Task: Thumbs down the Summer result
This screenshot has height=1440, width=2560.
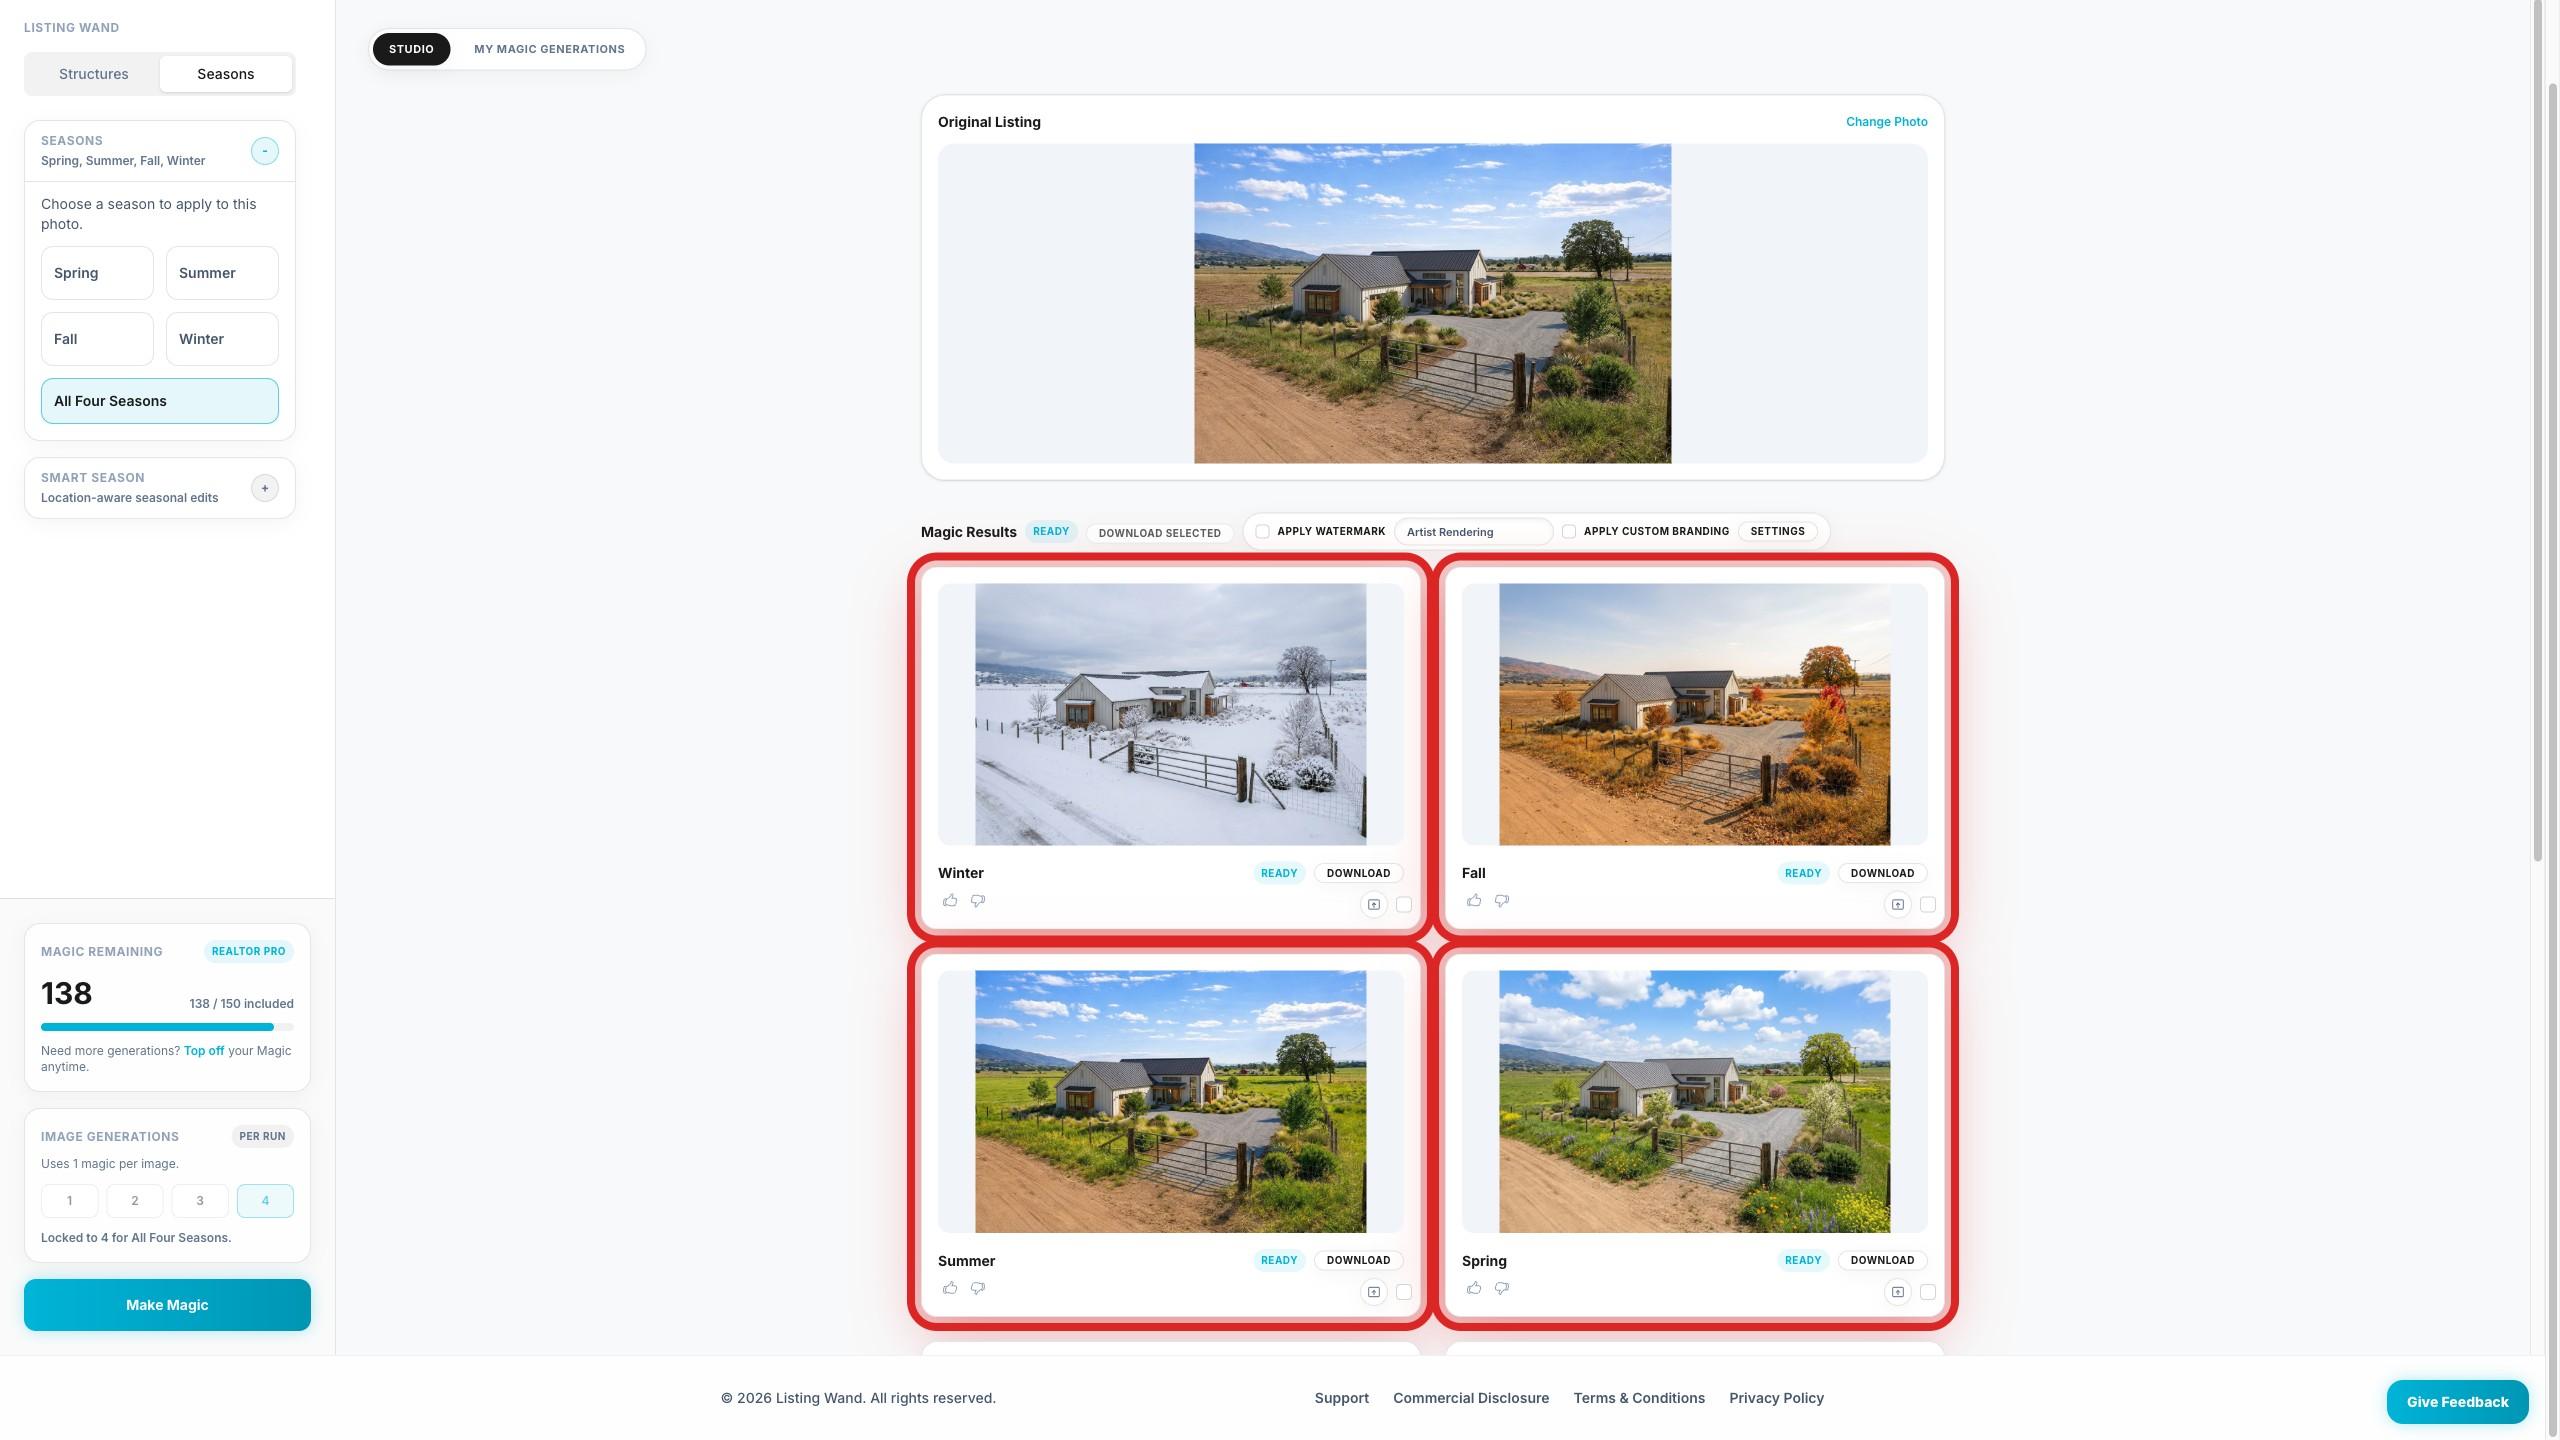Action: point(978,1288)
